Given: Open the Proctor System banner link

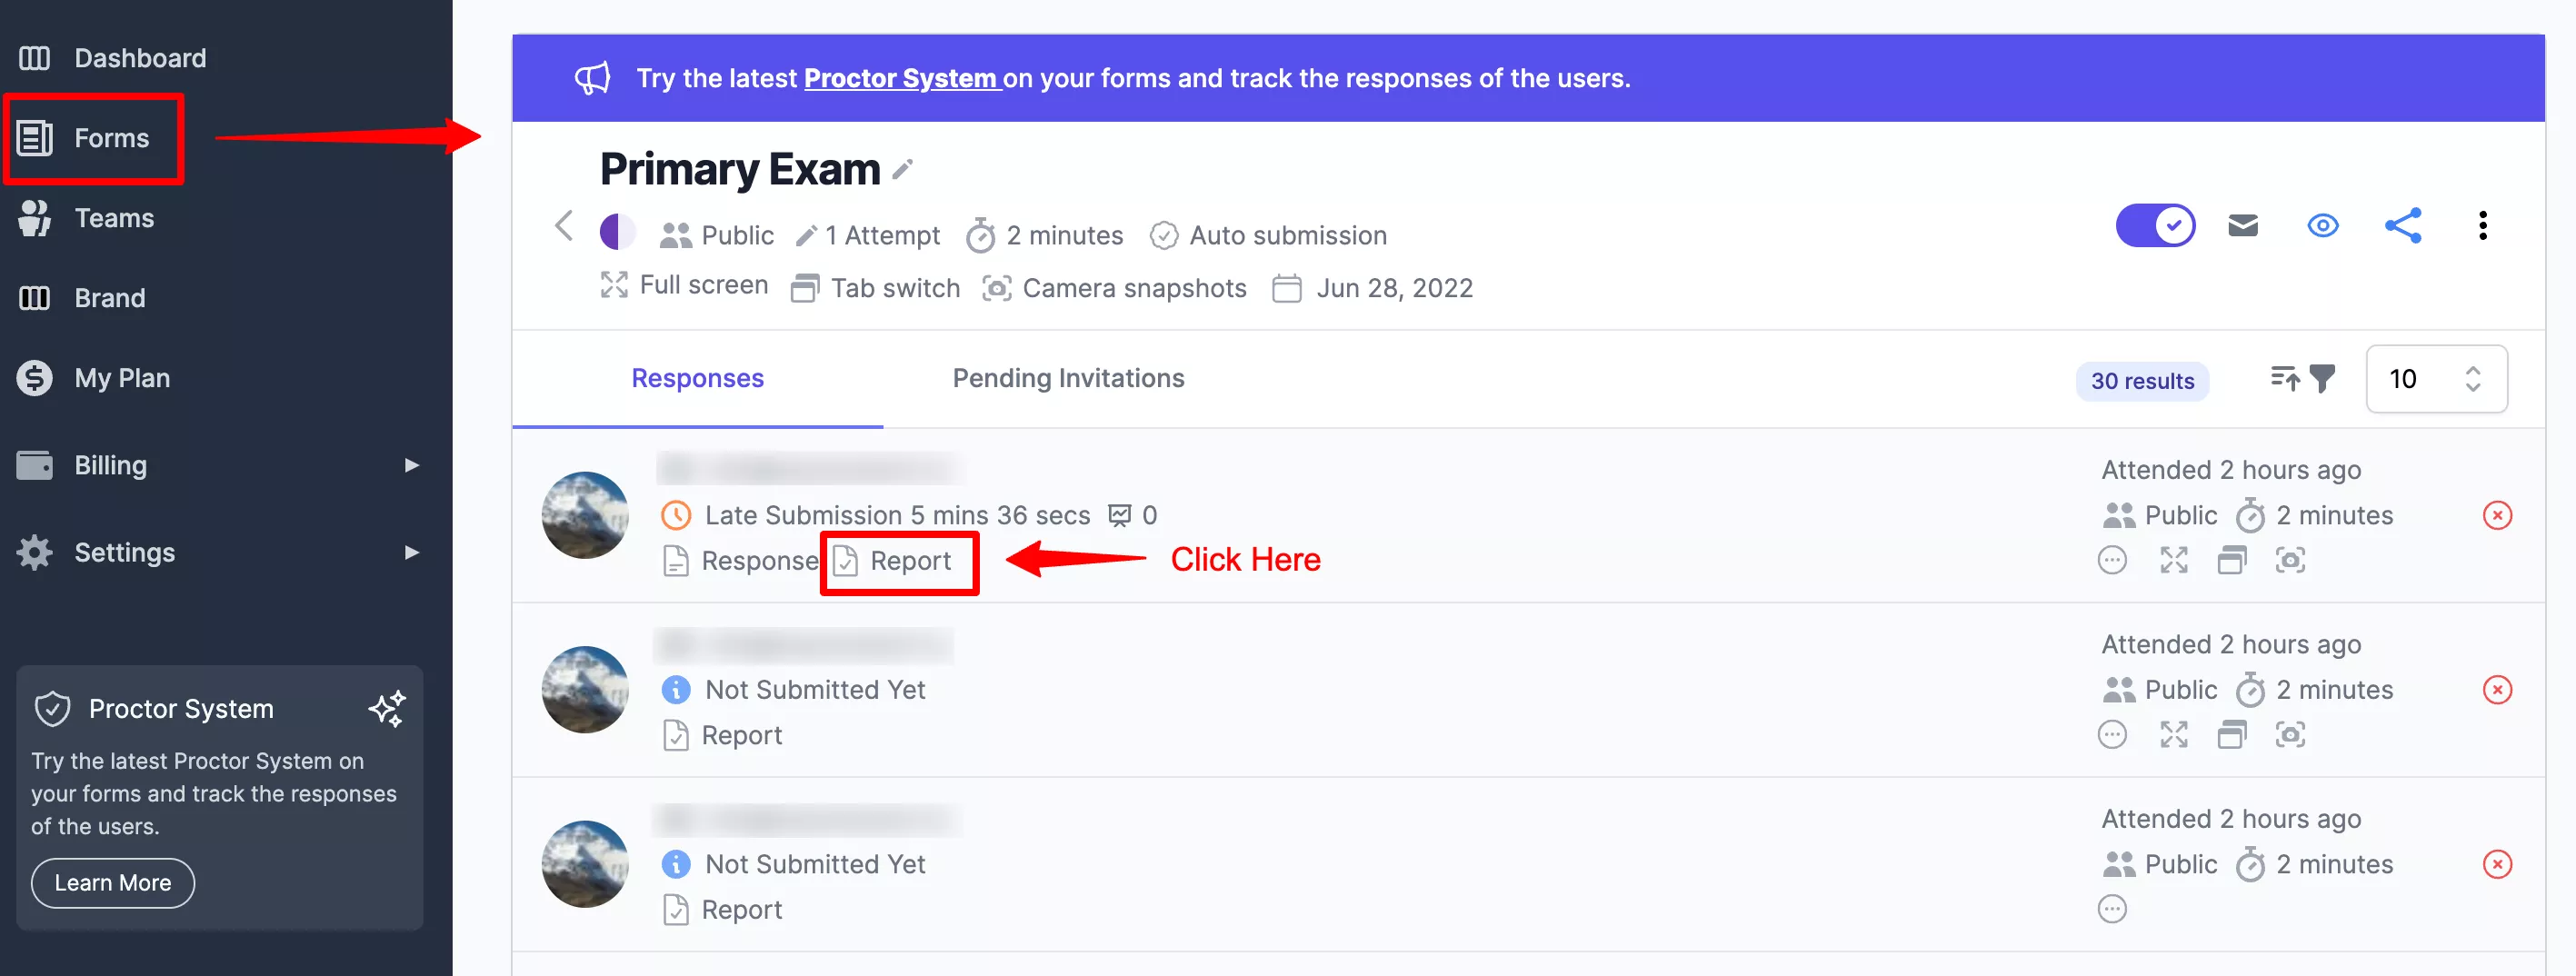Looking at the screenshot, I should (901, 78).
